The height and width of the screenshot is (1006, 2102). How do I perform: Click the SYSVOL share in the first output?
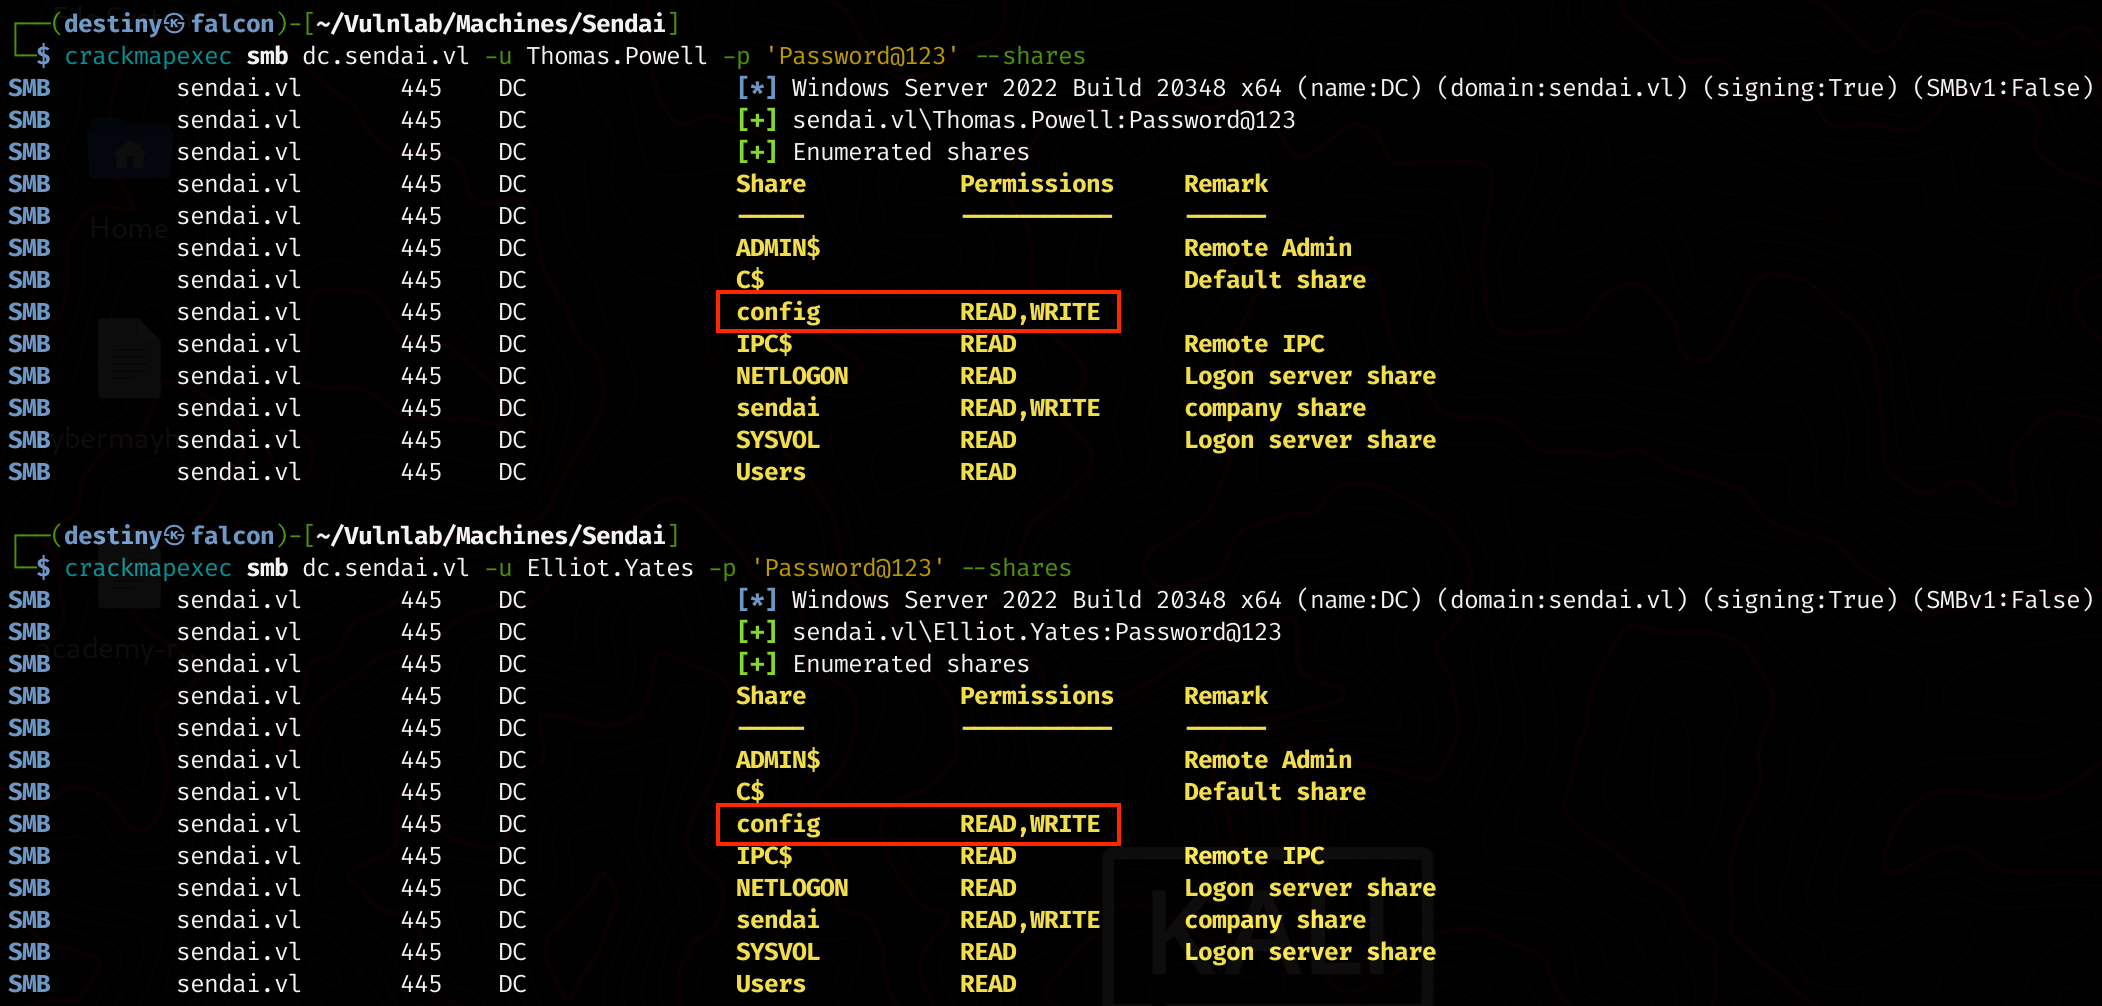click(777, 440)
